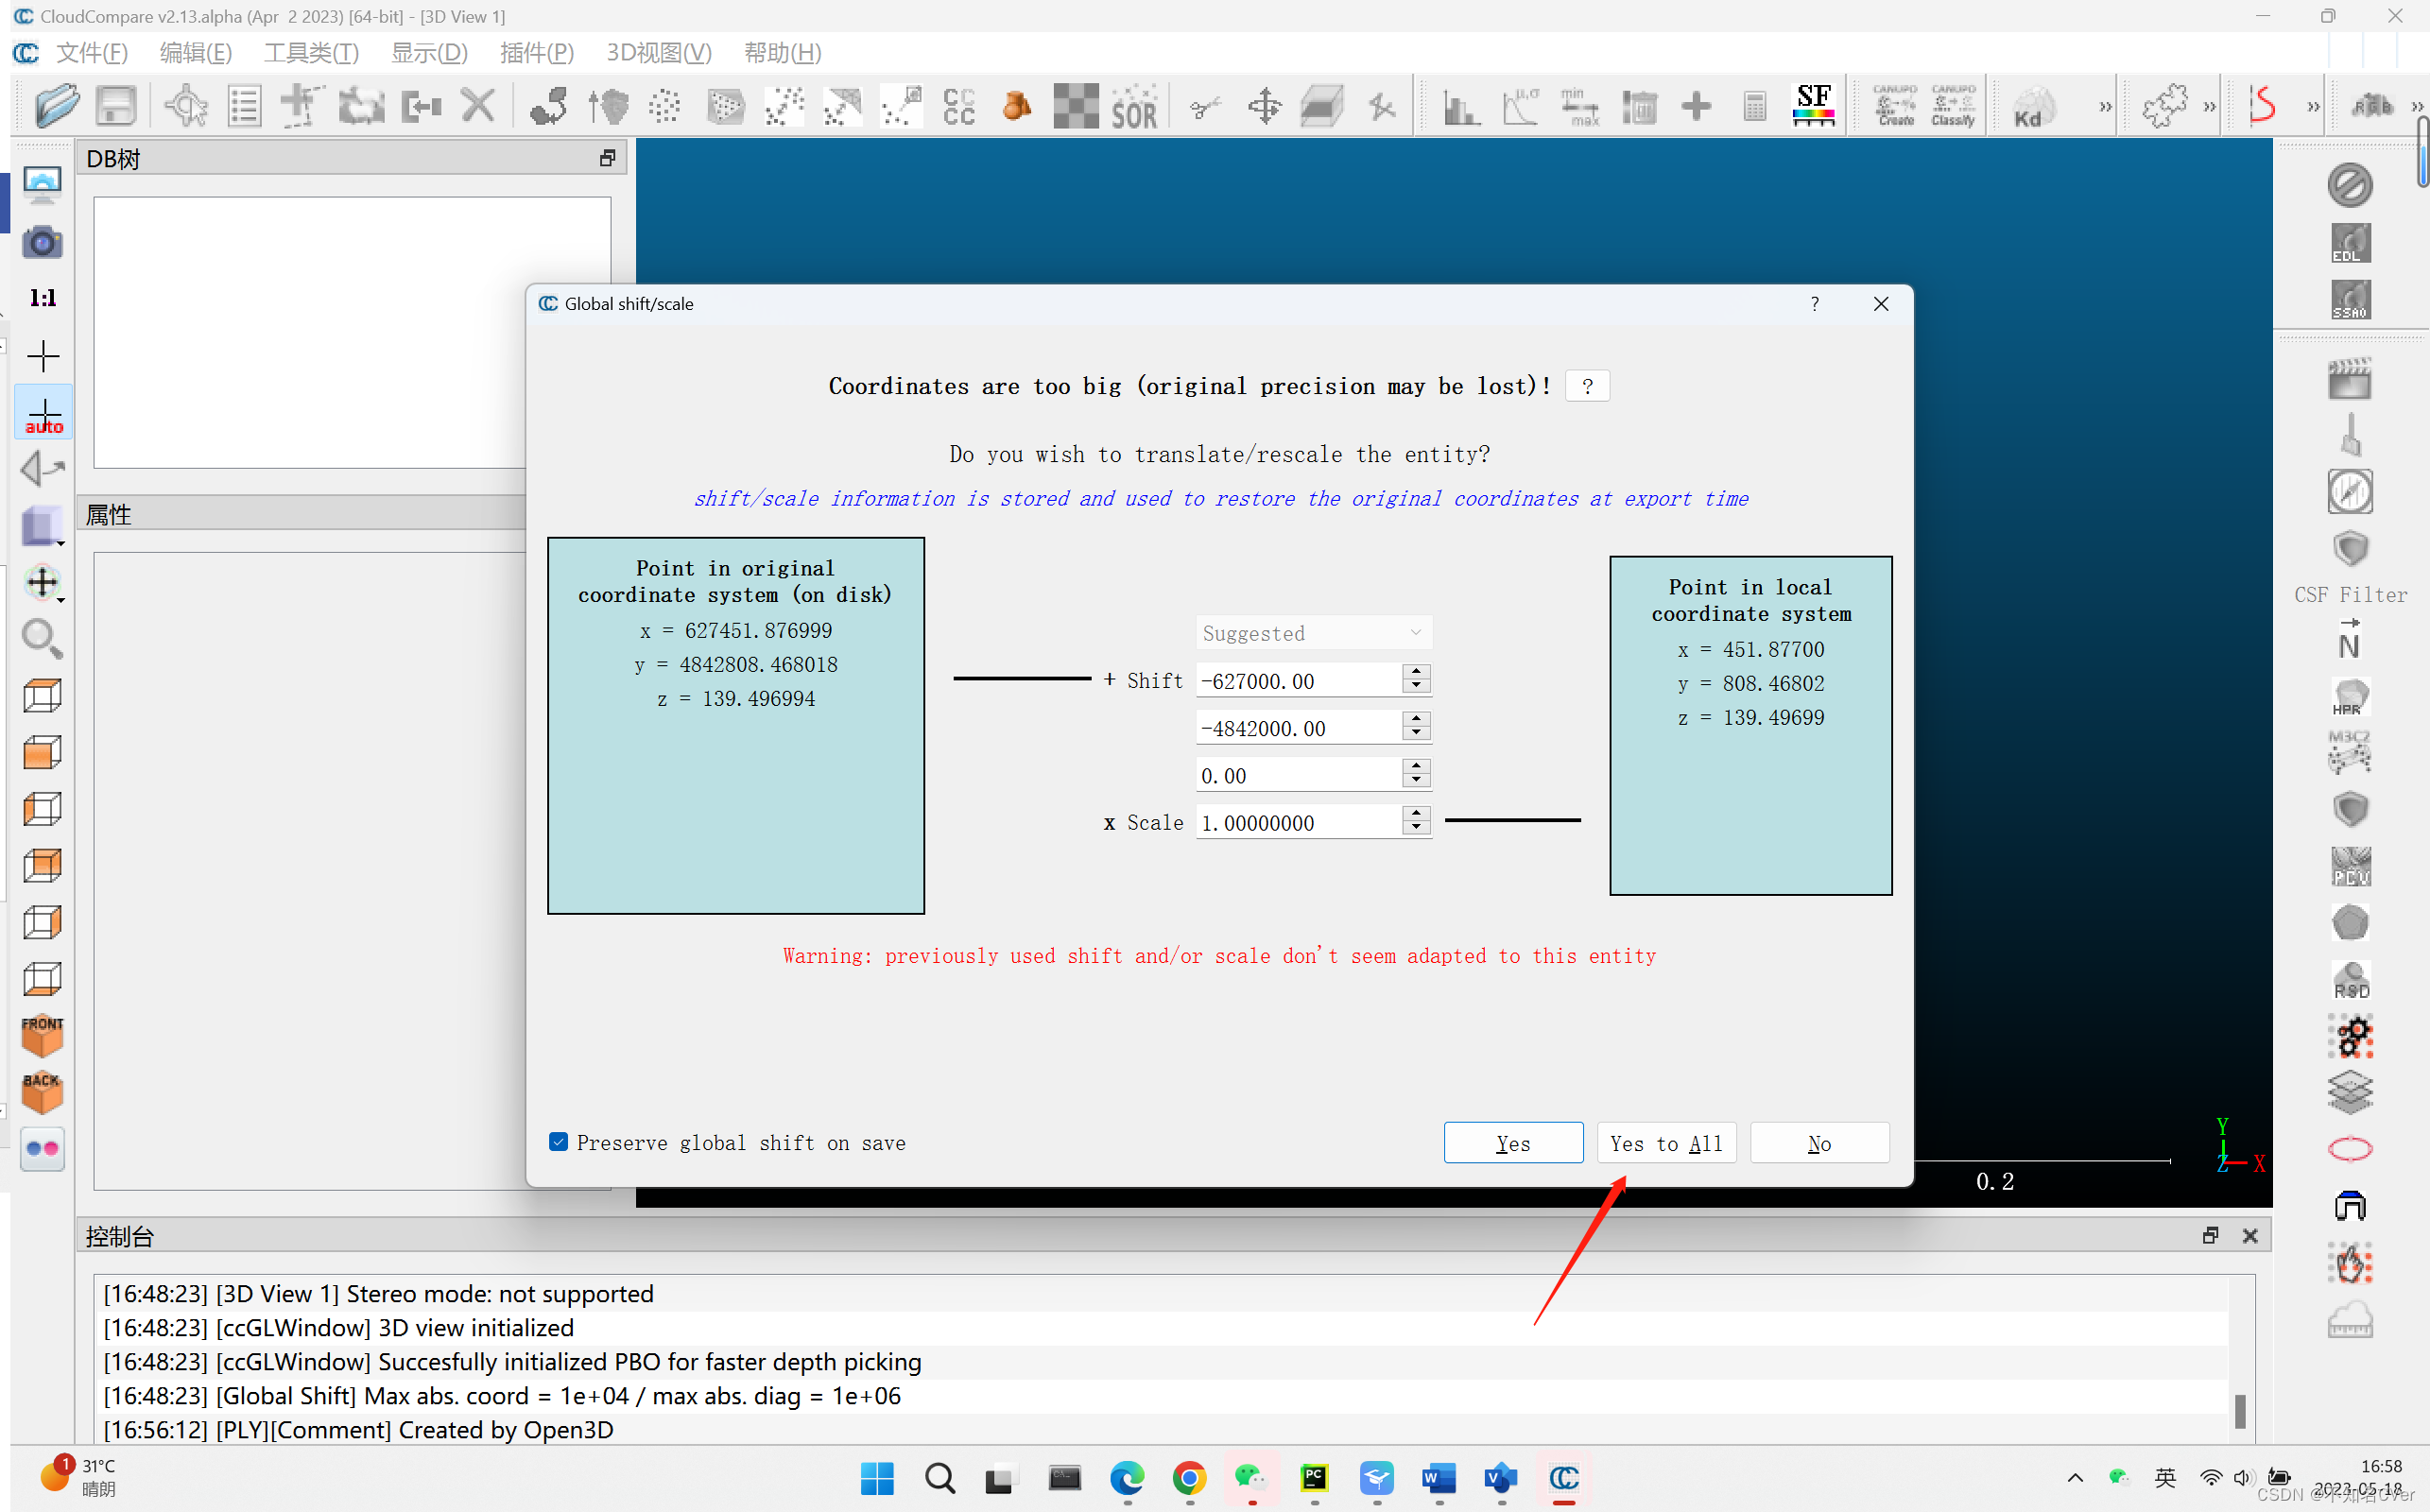Screen dimensions: 2430x1512
Task: Launch the CSF Filter plugin
Action: [x=2350, y=548]
